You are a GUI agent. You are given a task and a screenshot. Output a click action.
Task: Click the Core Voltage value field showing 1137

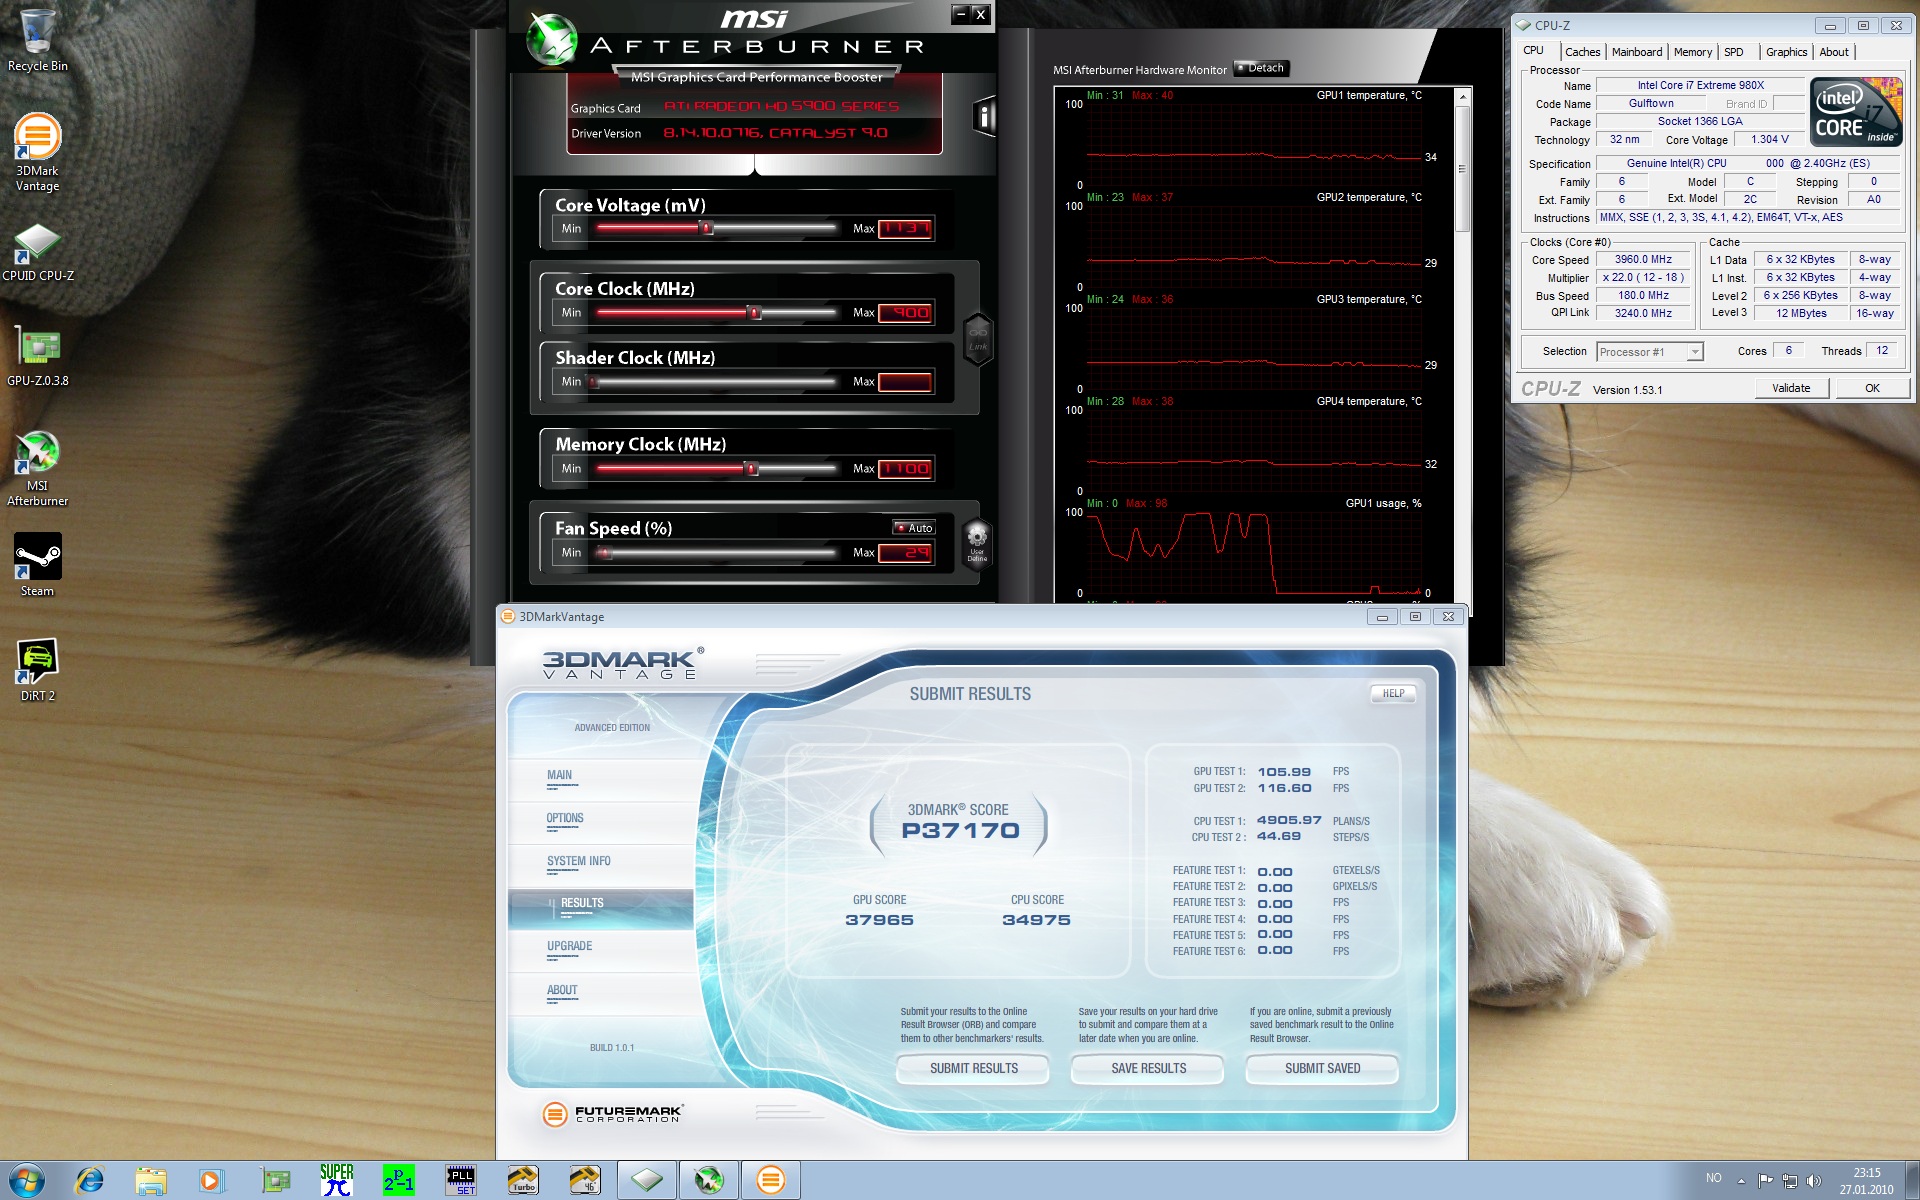(905, 228)
